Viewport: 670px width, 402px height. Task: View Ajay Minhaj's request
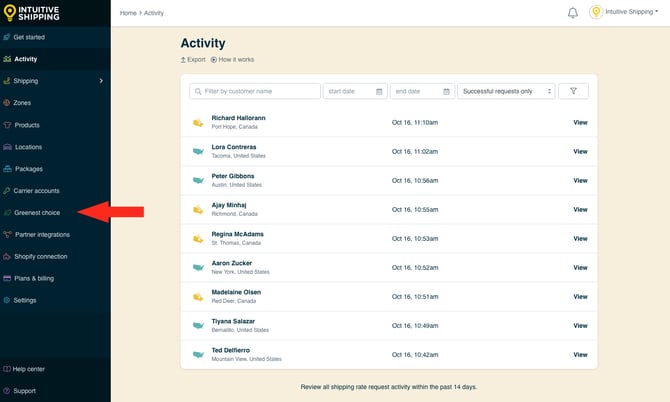[x=580, y=210]
